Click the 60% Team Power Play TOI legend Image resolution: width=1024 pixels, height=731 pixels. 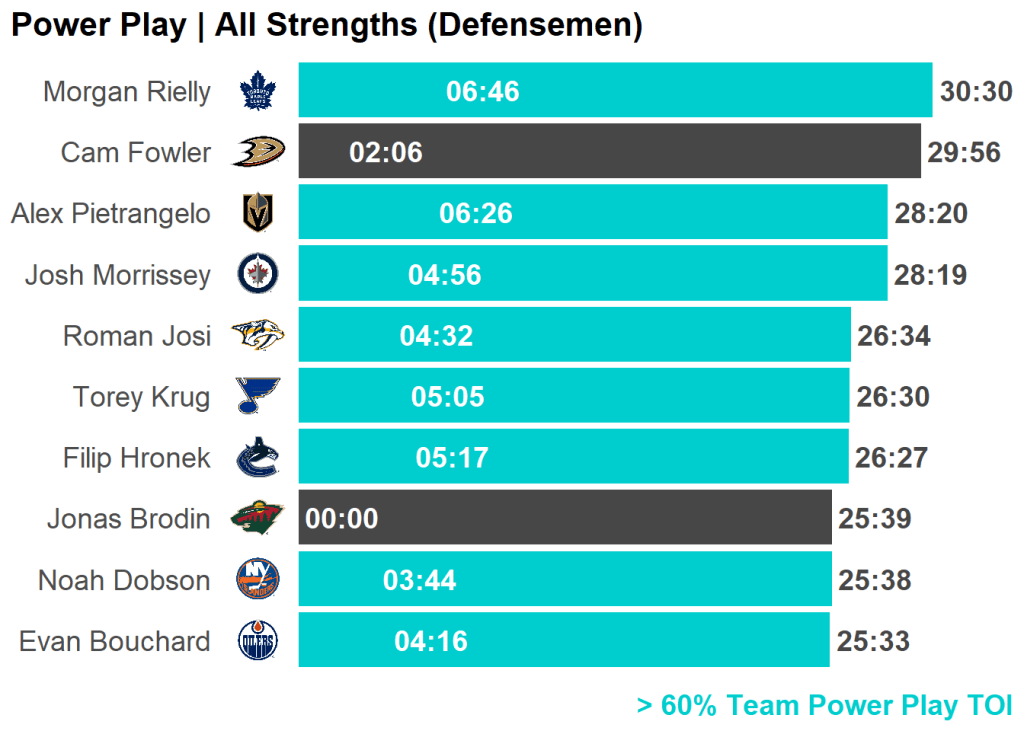(824, 705)
